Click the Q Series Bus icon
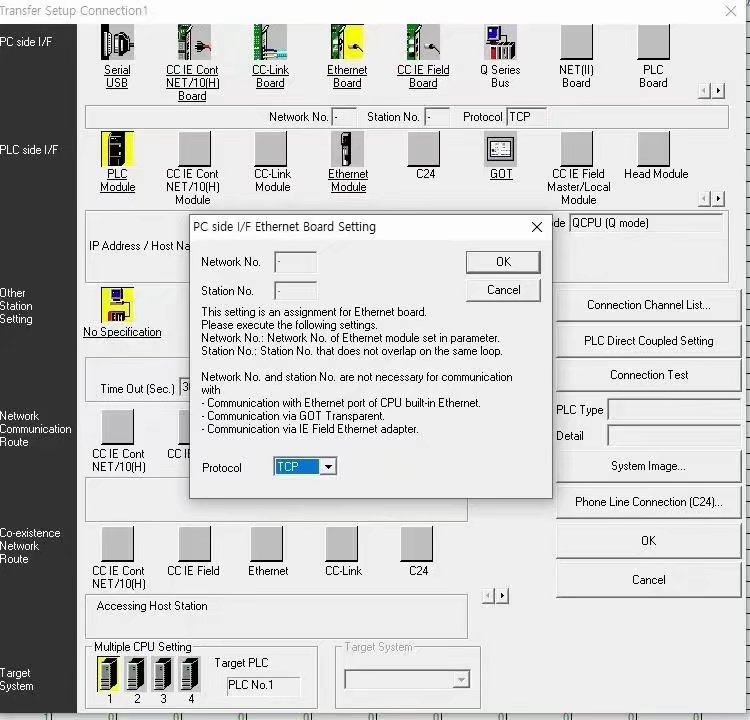 500,44
